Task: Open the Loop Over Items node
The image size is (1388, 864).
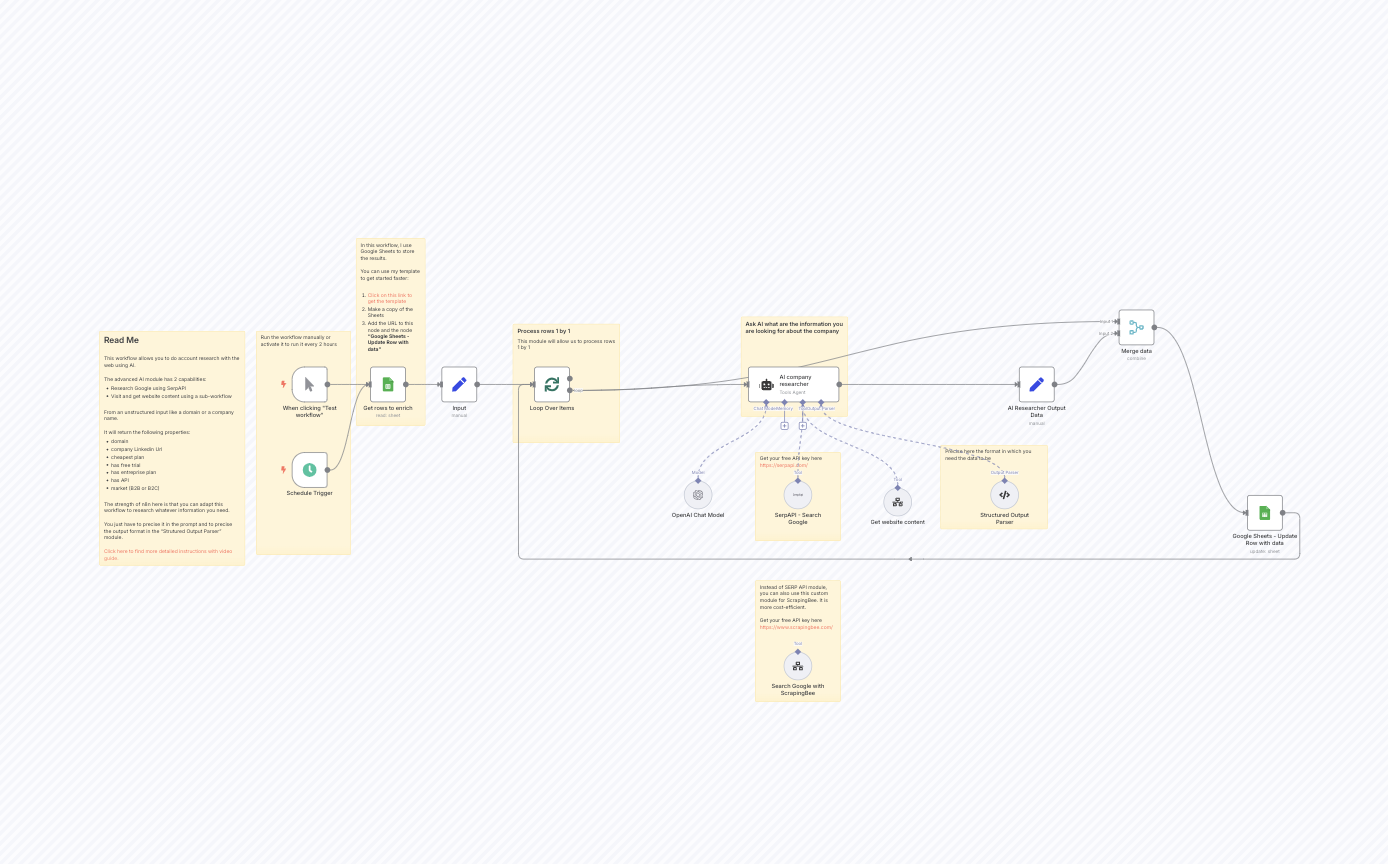Action: [x=552, y=384]
